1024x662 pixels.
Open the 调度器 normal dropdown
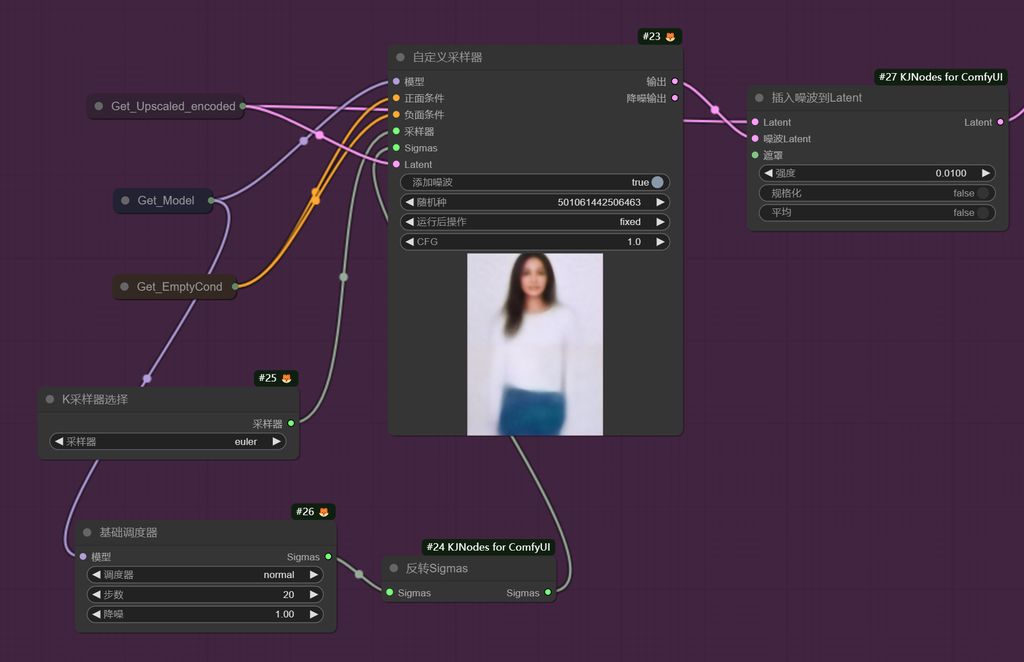[x=203, y=575]
